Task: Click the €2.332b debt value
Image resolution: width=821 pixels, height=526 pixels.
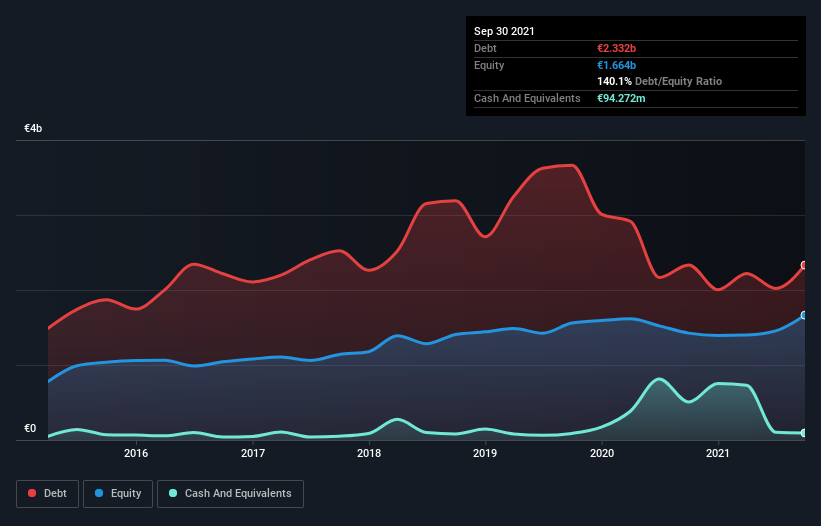Action: click(x=616, y=48)
